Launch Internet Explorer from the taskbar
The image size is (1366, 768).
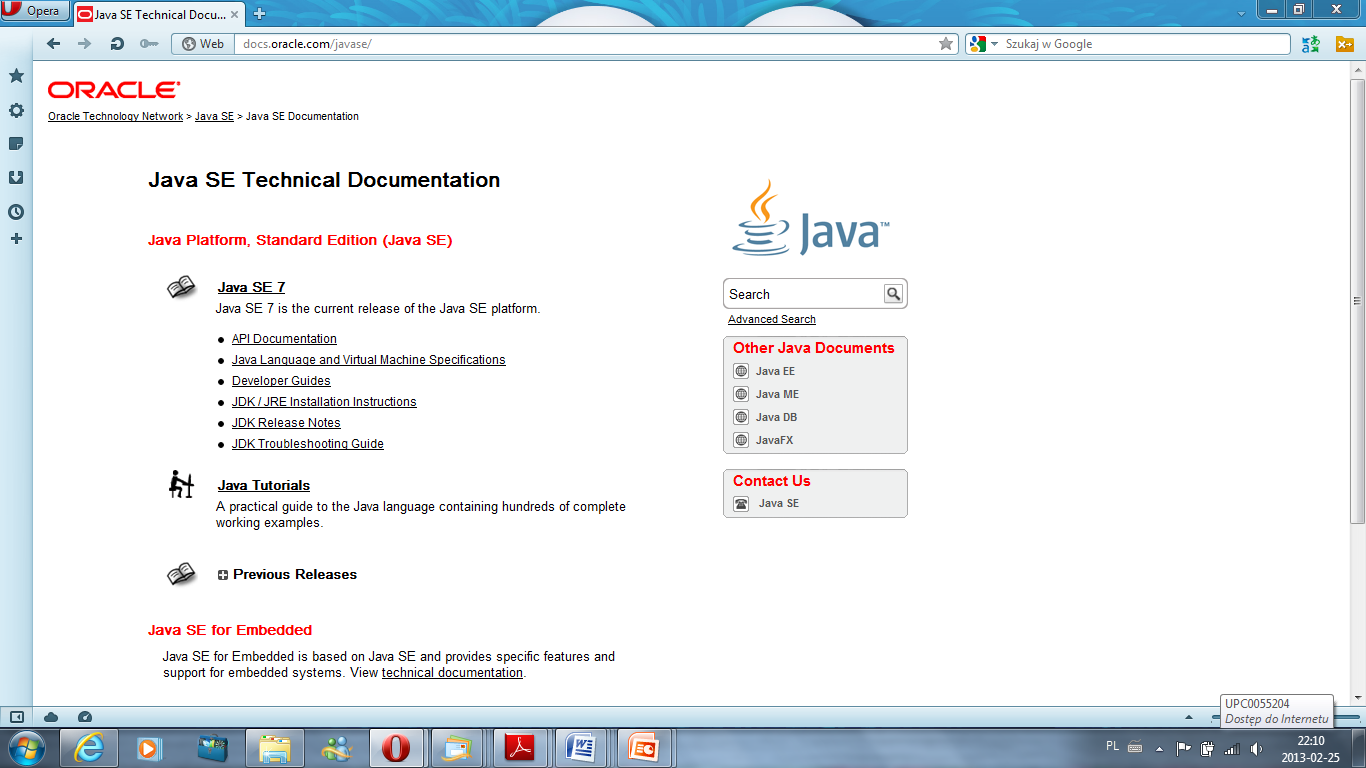[x=89, y=747]
